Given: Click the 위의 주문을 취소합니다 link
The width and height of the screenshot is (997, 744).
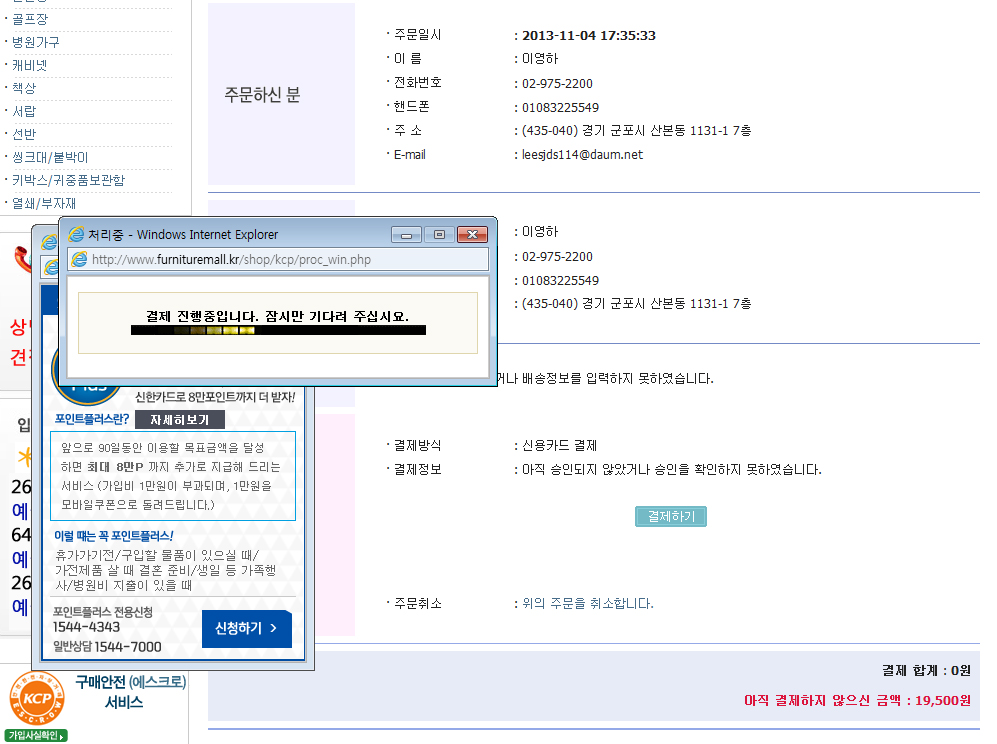Looking at the screenshot, I should [588, 603].
